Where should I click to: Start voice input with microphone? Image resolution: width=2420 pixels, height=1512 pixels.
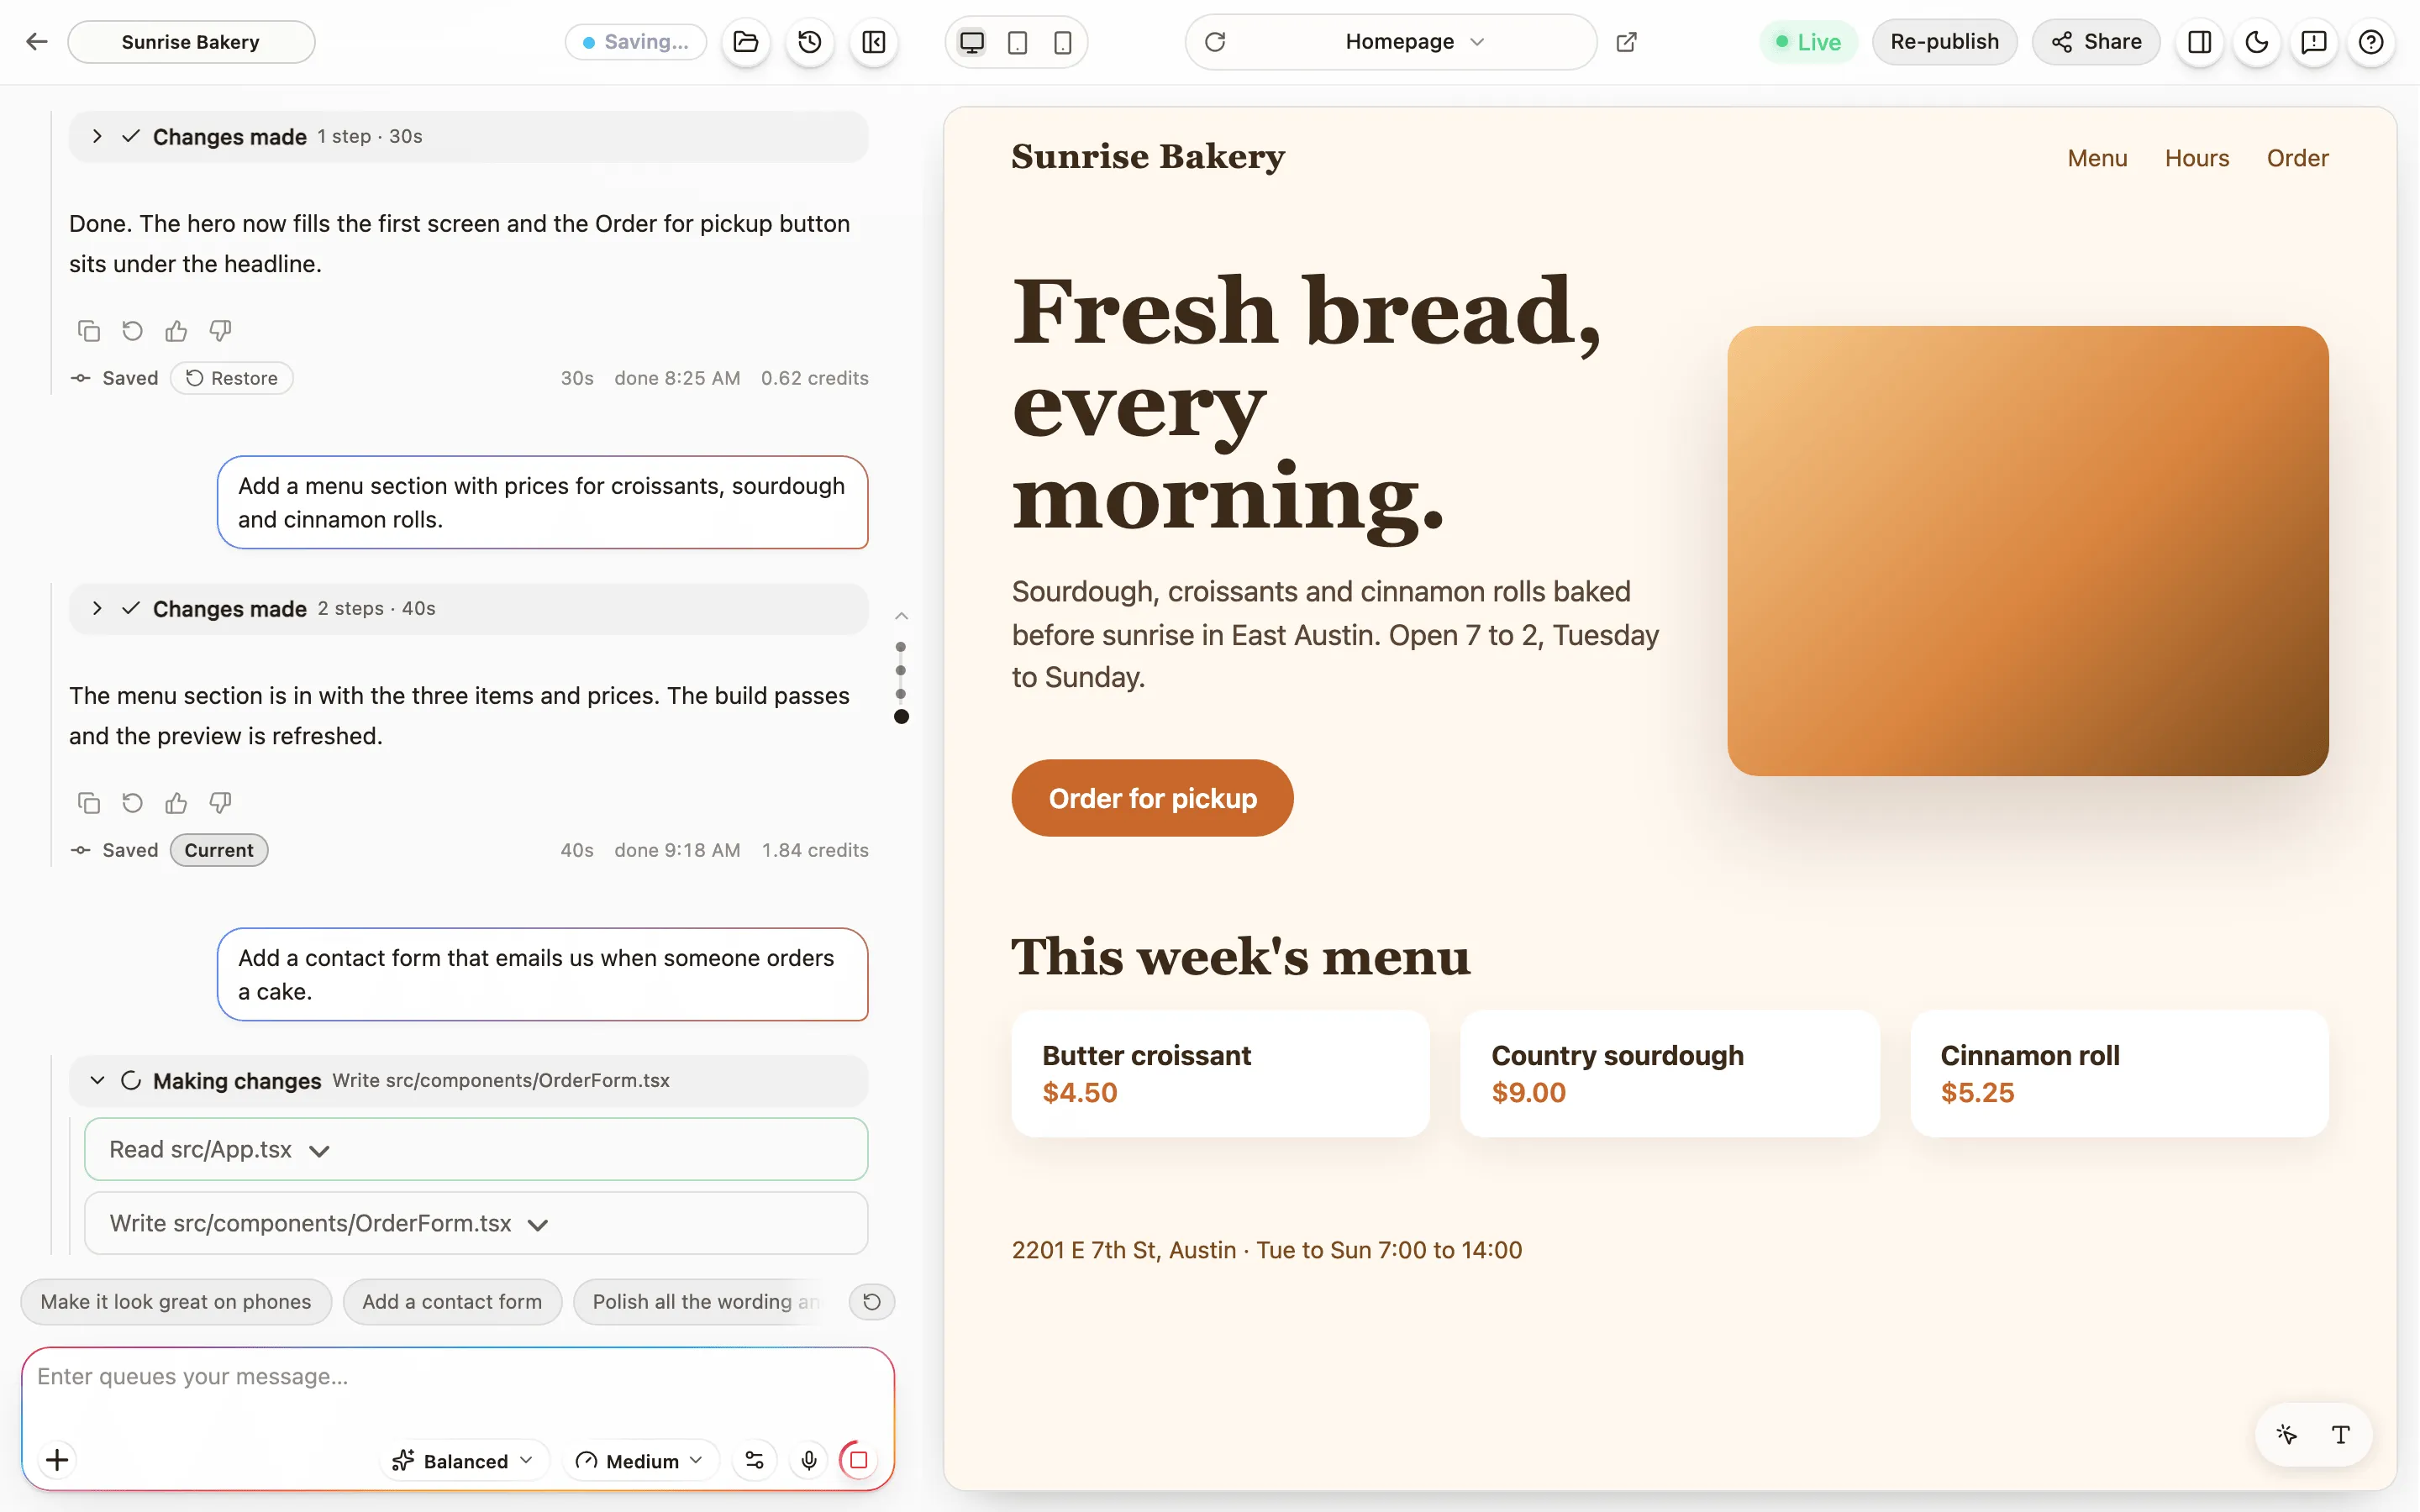tap(809, 1460)
